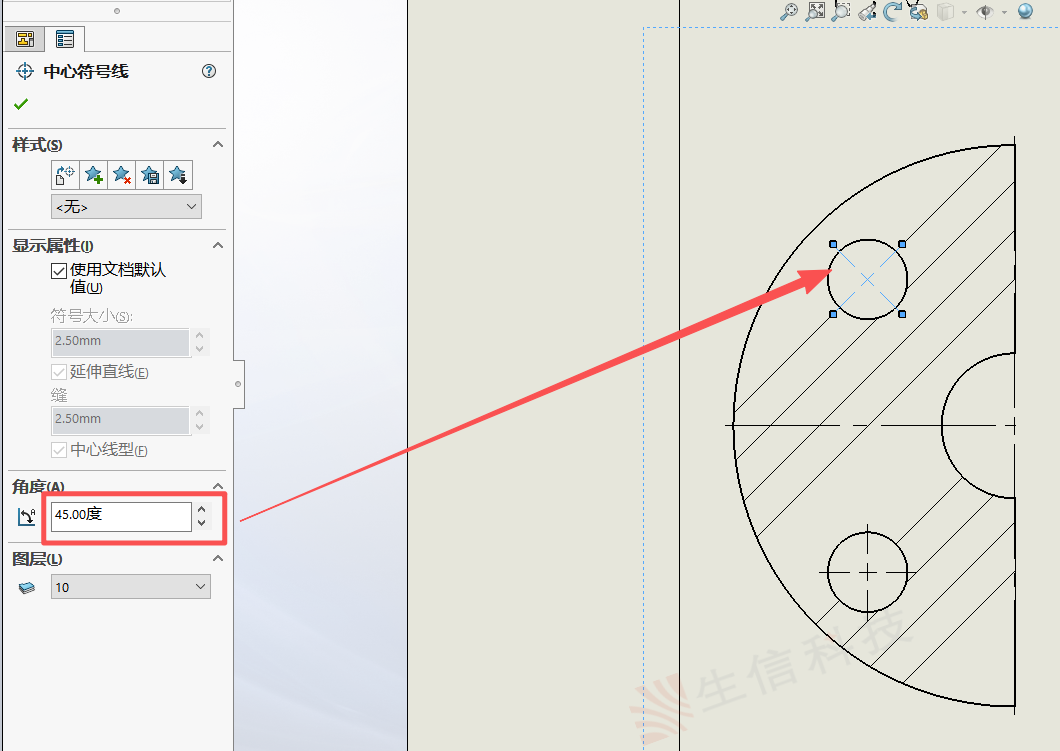
Task: Click the layers icon beside the 10 dropdown
Action: point(26,587)
